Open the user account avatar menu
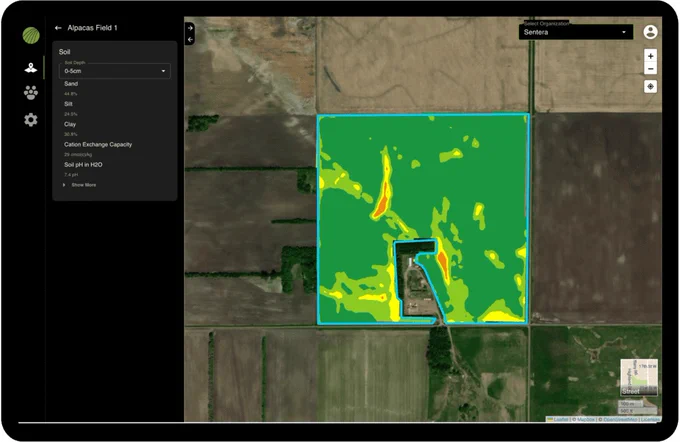This screenshot has height=442, width=680. tap(650, 32)
